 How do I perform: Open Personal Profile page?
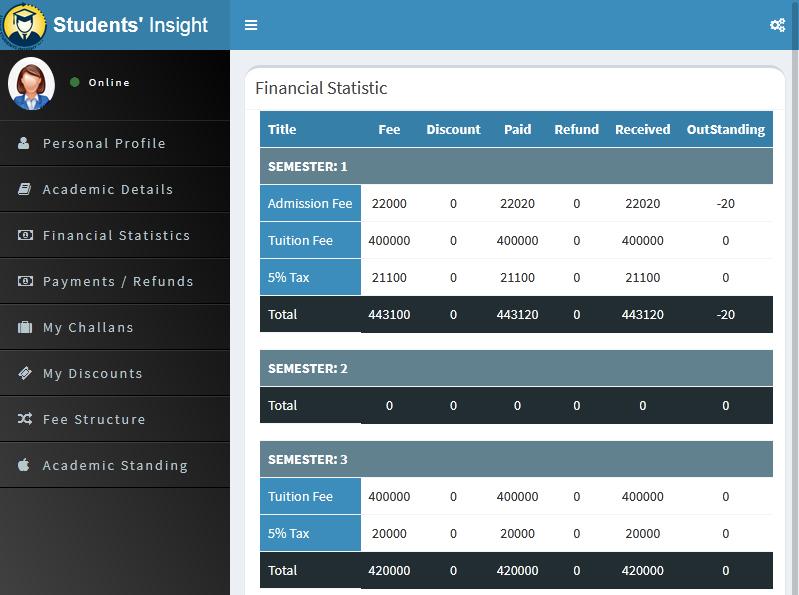[115, 143]
